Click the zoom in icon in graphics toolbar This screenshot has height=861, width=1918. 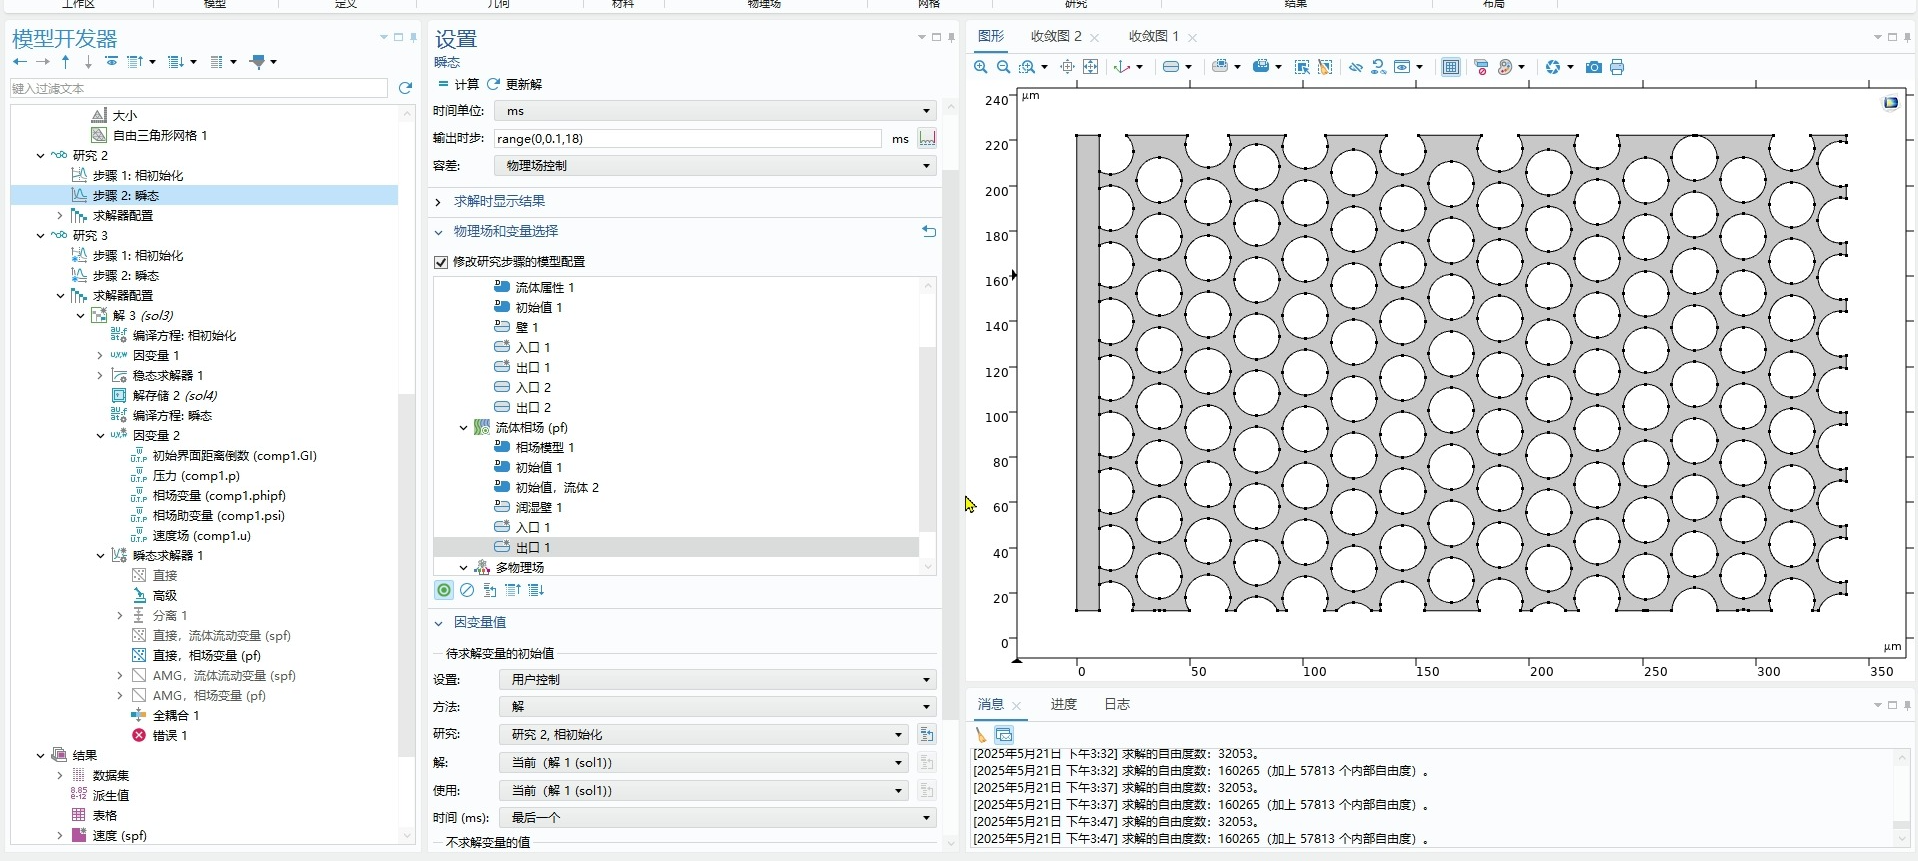pos(980,67)
